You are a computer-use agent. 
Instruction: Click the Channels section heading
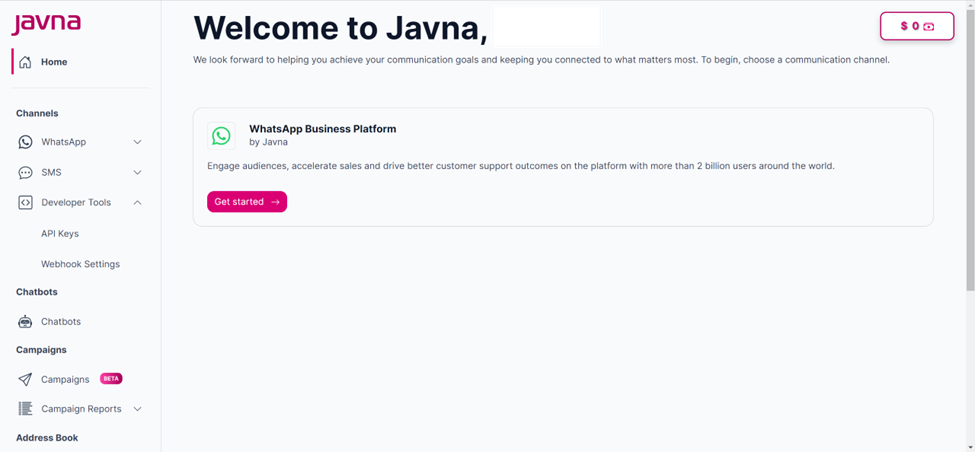pyautogui.click(x=37, y=114)
